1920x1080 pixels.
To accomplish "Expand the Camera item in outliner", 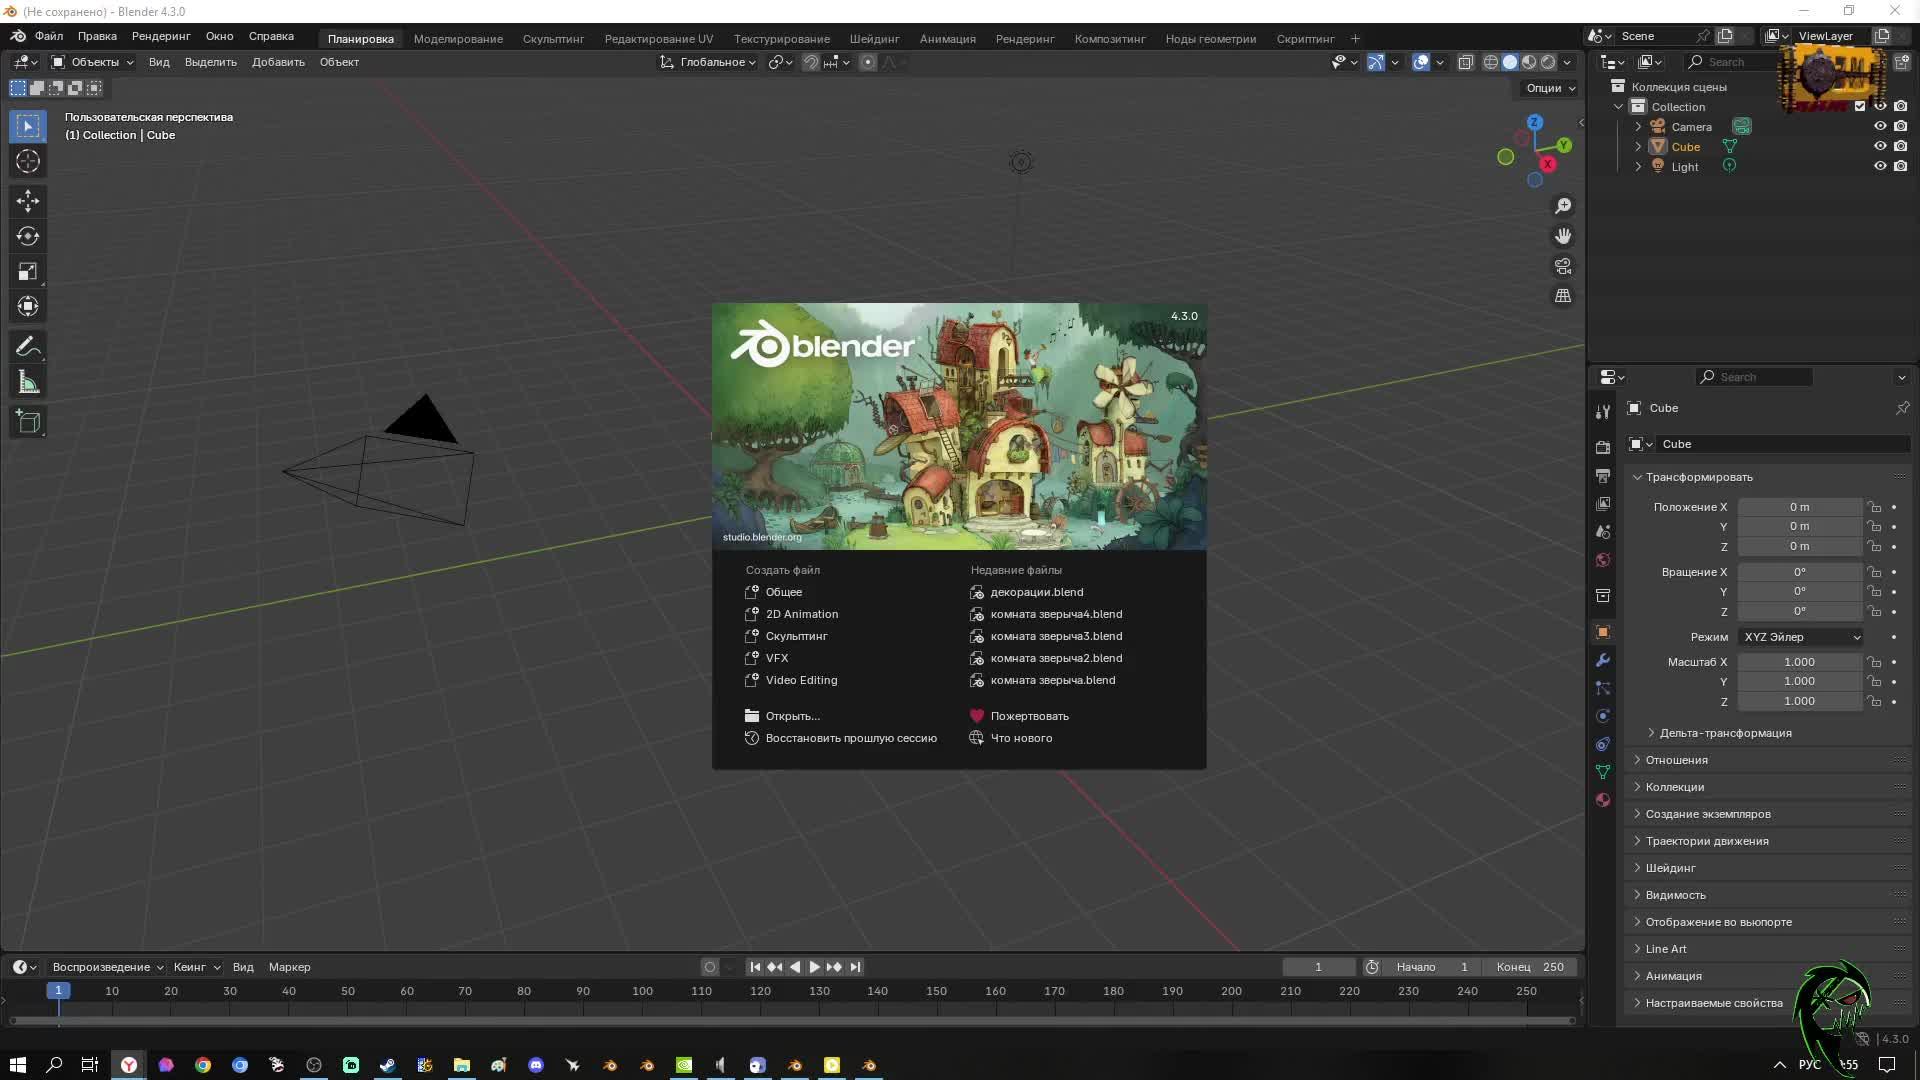I will (1638, 127).
